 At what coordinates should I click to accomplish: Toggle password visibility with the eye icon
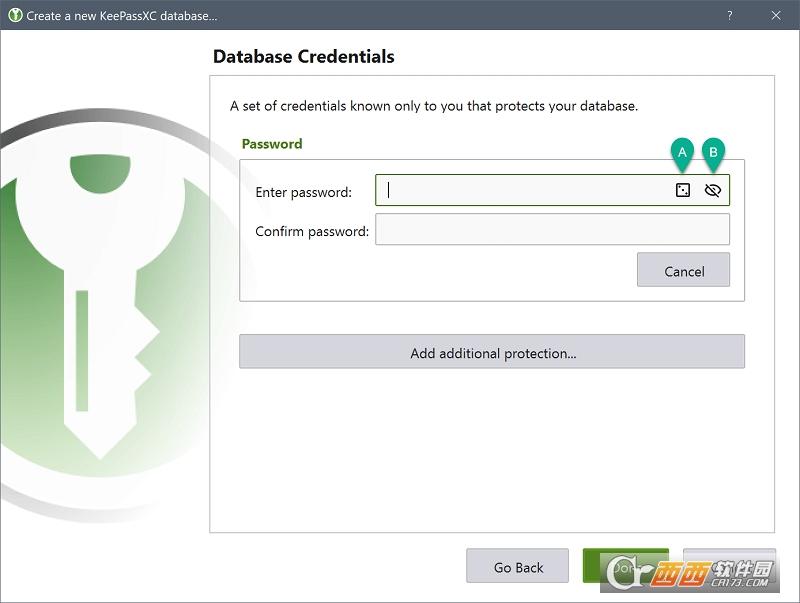pyautogui.click(x=712, y=190)
